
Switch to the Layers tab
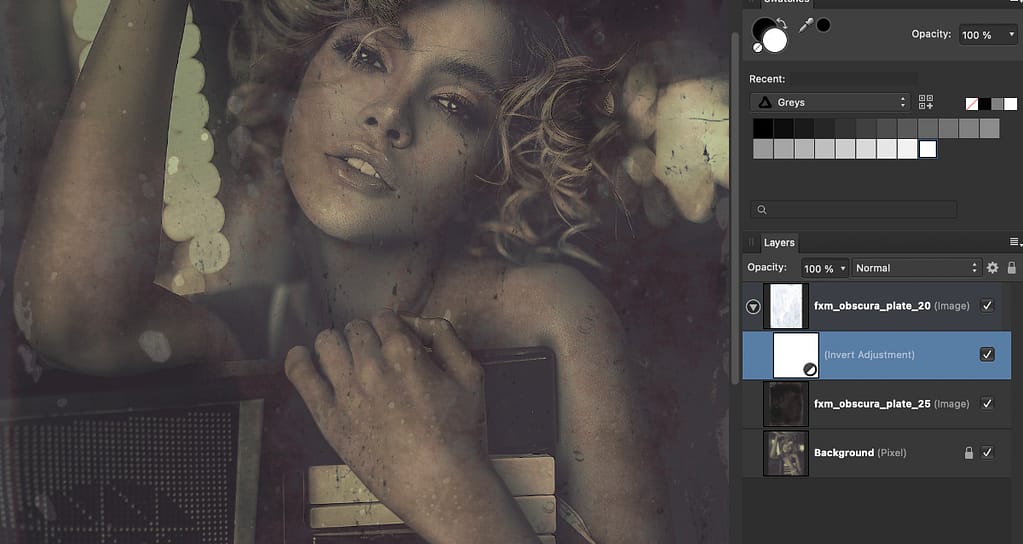(x=779, y=243)
